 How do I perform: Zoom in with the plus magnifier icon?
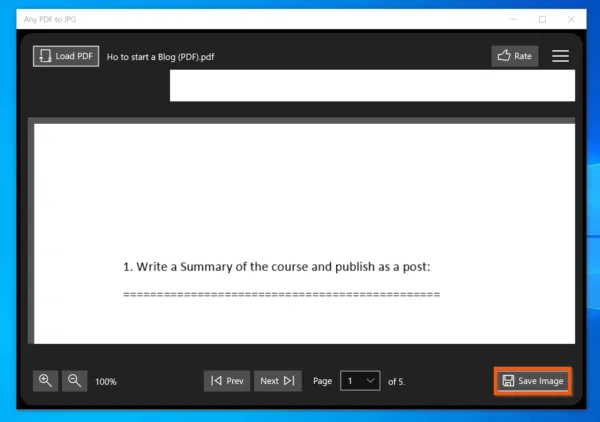[x=46, y=381]
